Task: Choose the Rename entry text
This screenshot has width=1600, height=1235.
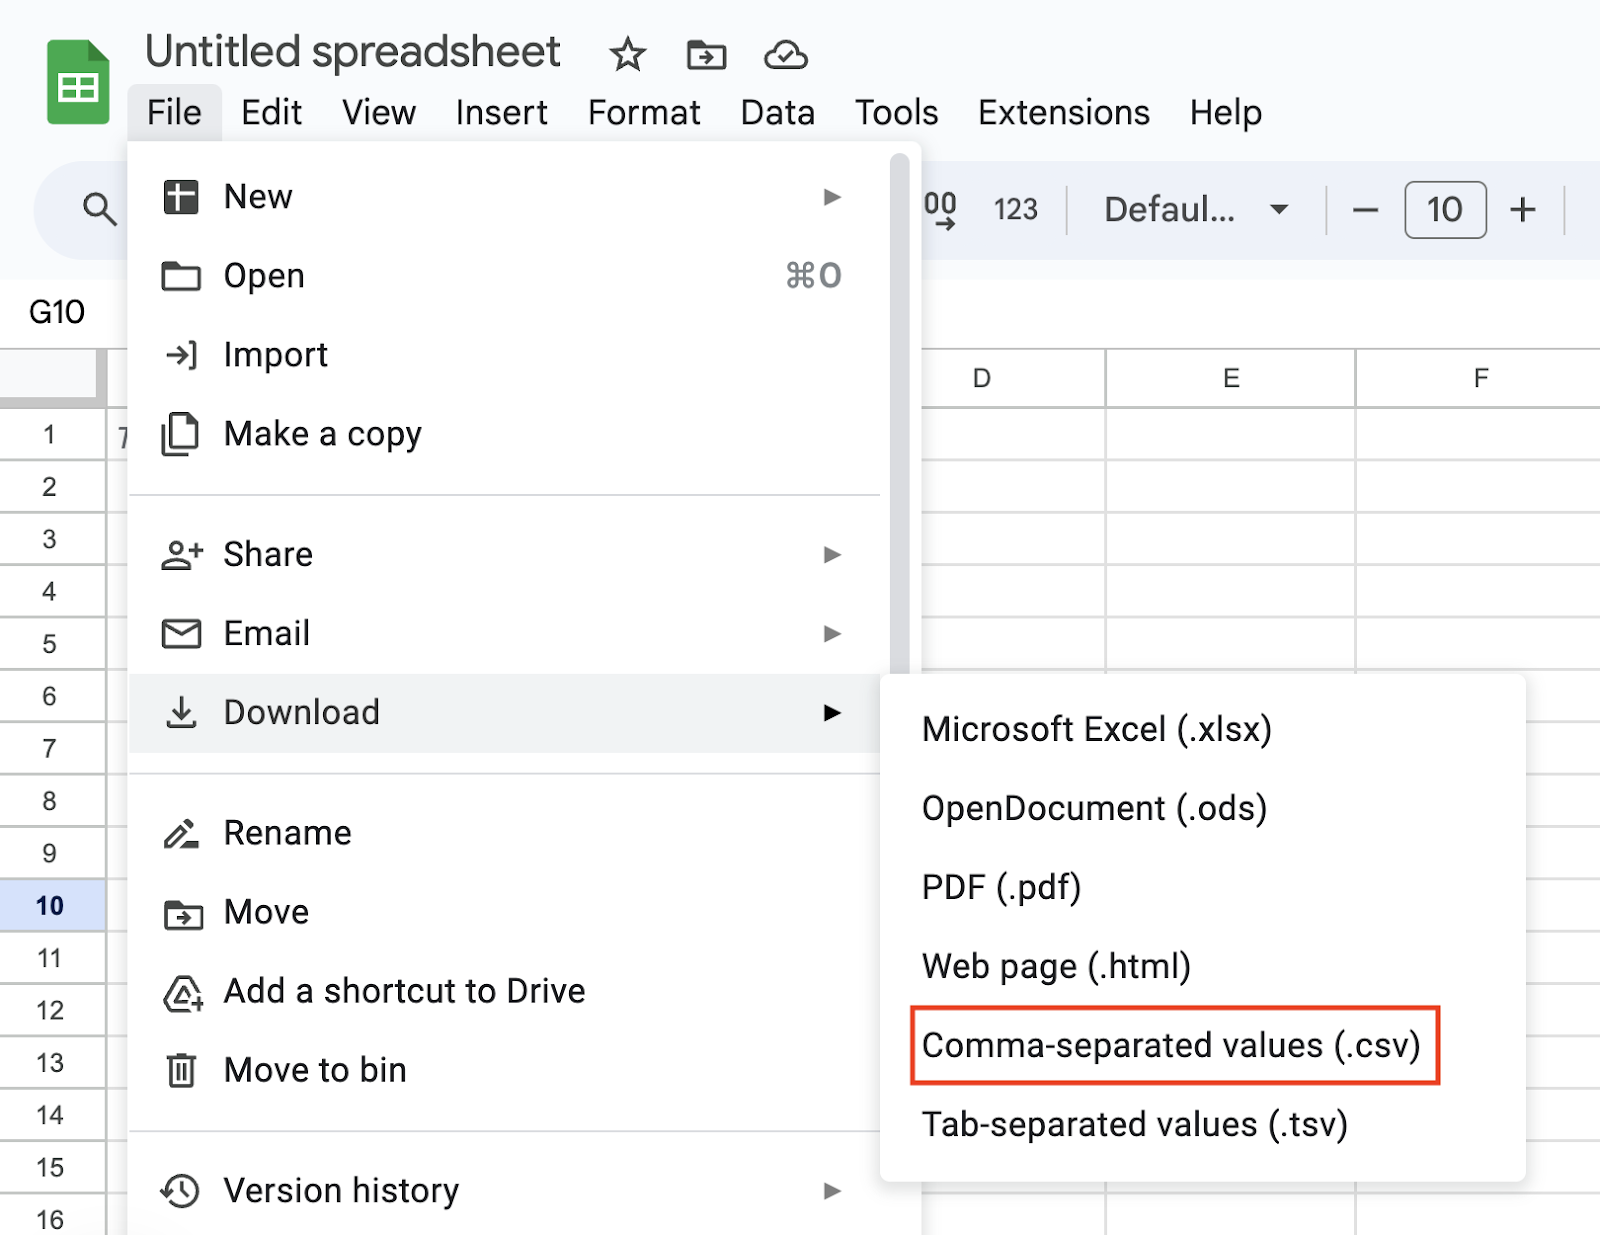Action: 288,833
